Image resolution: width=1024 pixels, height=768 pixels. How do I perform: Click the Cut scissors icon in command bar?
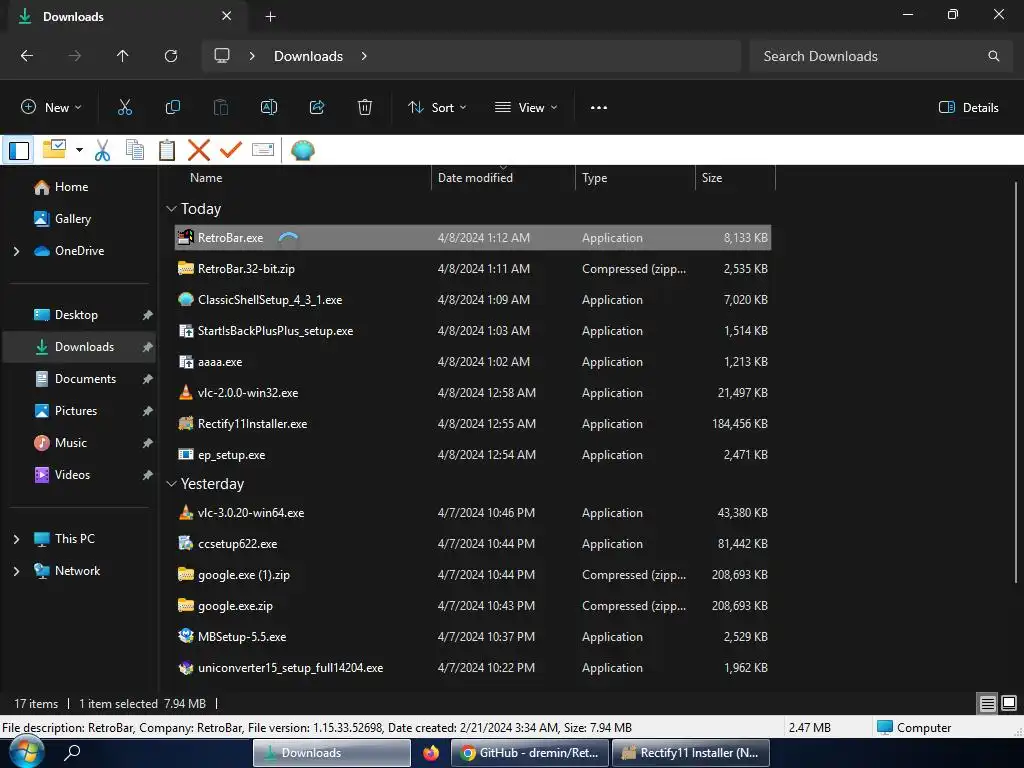125,107
